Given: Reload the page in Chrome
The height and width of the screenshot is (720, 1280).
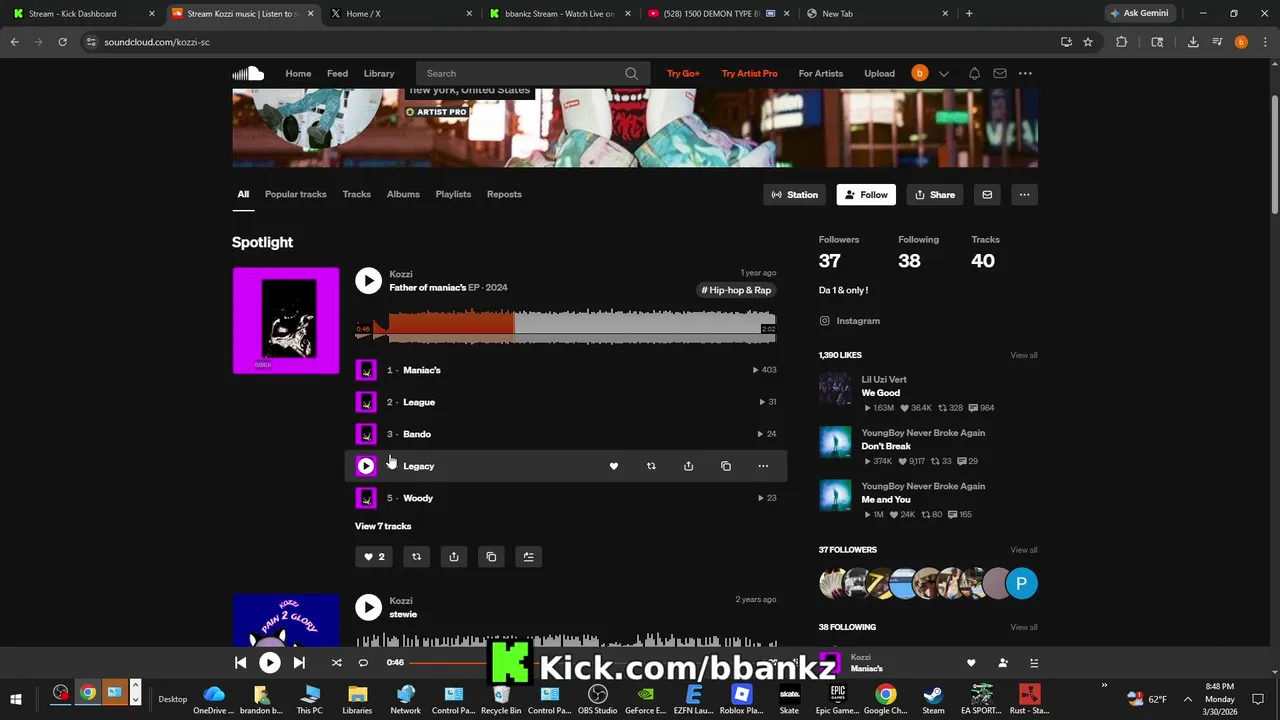Looking at the screenshot, I should pyautogui.click(x=62, y=42).
